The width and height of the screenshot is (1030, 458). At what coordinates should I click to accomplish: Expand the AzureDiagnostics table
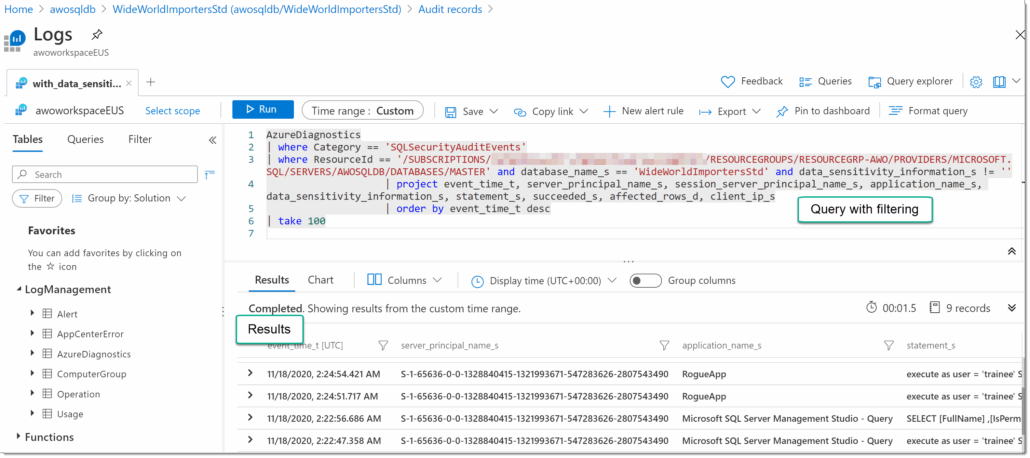pos(32,354)
